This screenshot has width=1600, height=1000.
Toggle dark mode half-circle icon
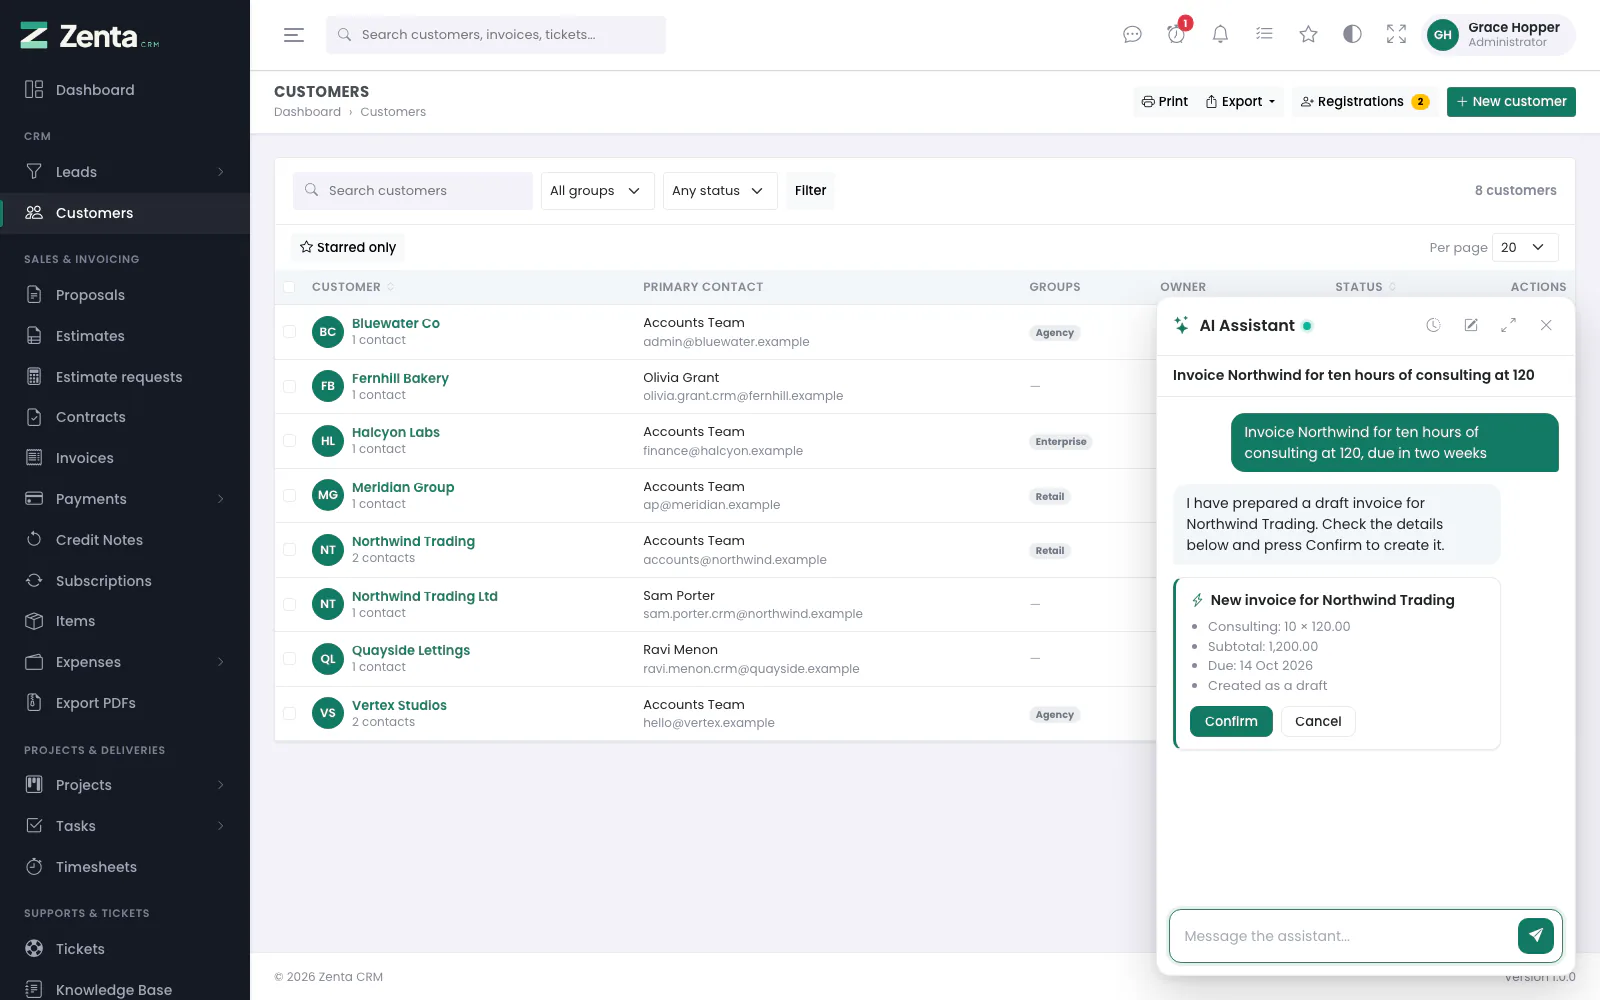[x=1352, y=35]
